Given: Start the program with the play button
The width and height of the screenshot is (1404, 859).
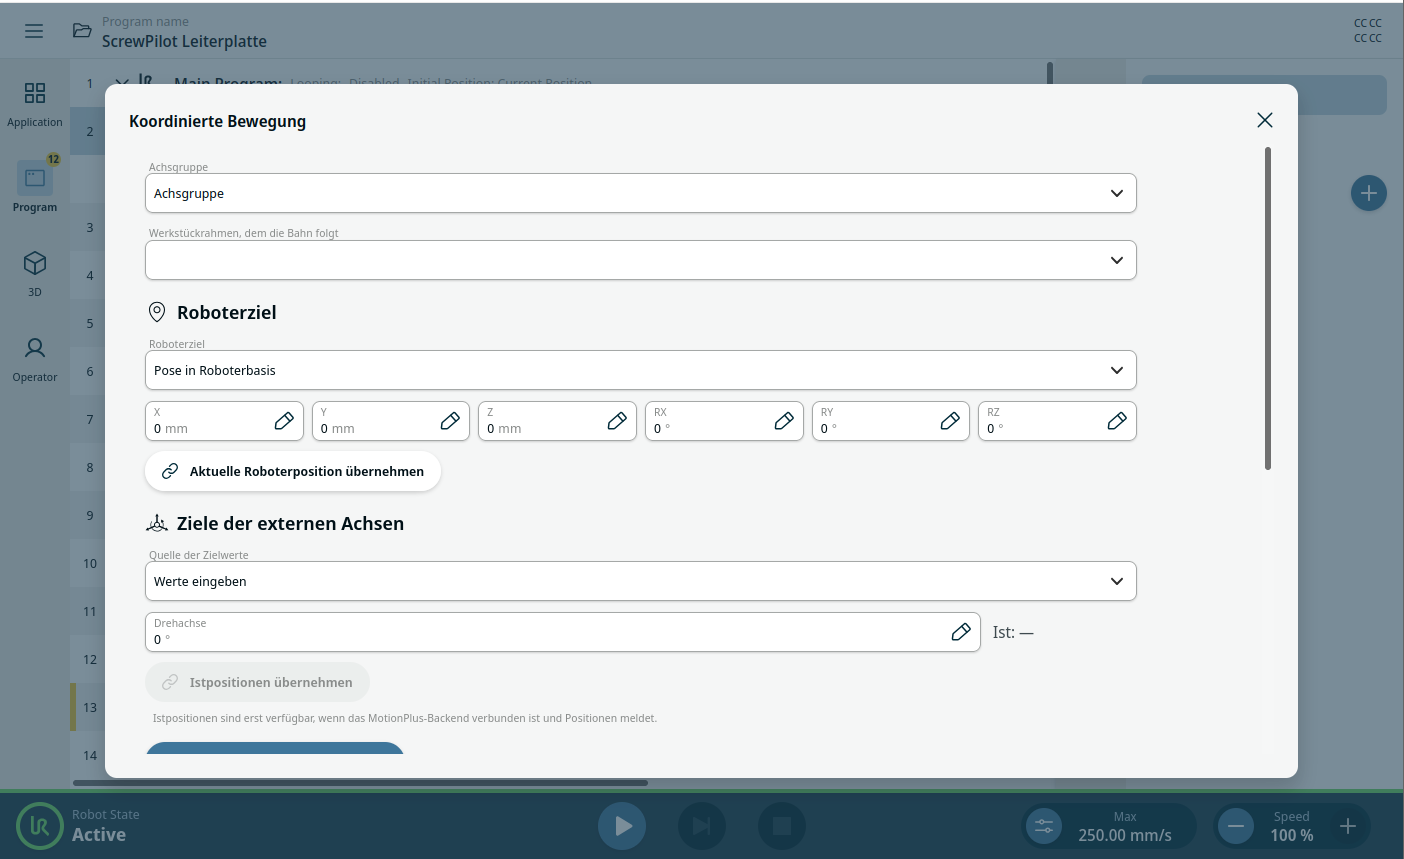Looking at the screenshot, I should (x=622, y=826).
